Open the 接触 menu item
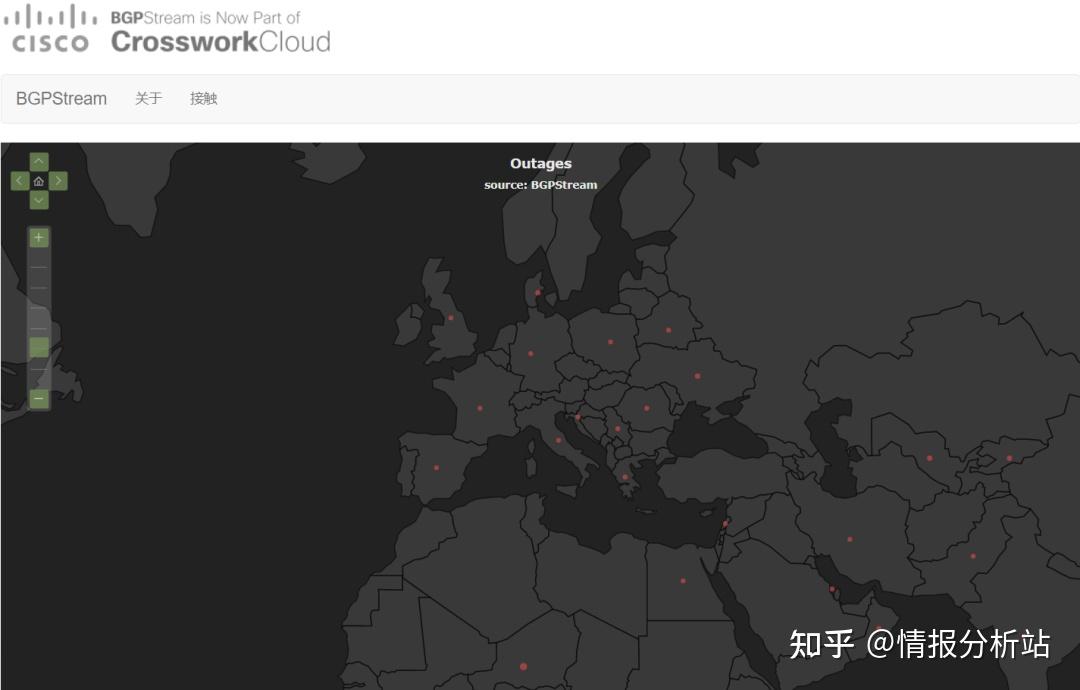This screenshot has width=1080, height=690. click(204, 98)
